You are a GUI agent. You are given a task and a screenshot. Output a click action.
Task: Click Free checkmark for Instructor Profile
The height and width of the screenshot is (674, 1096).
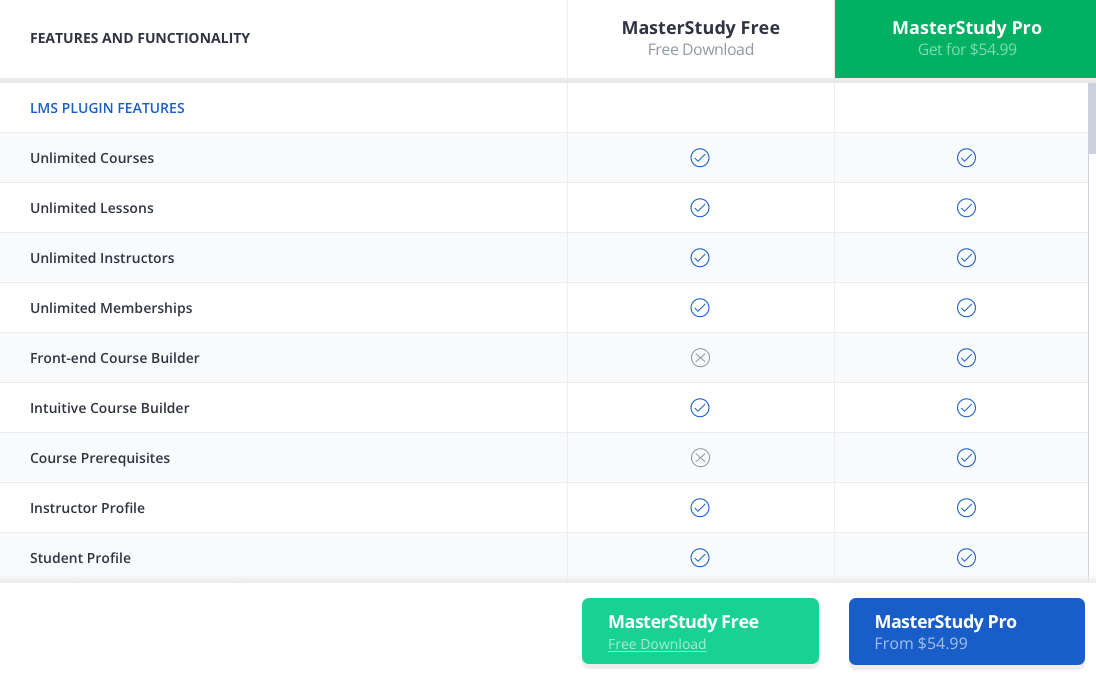(700, 508)
